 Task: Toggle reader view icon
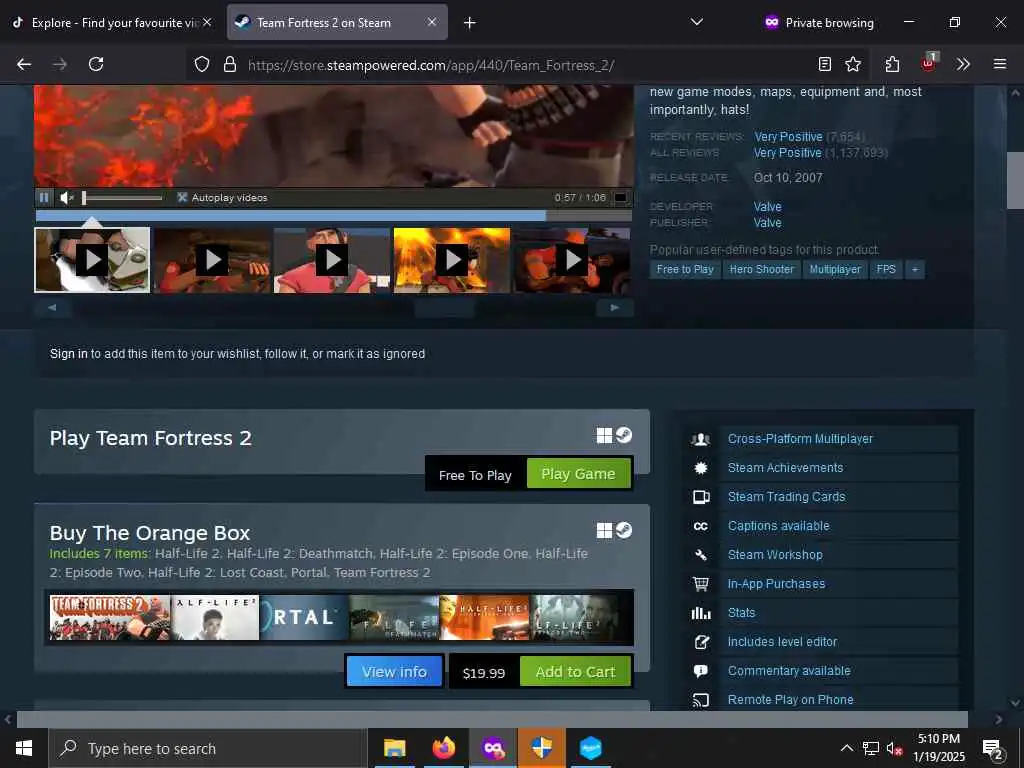tap(825, 64)
